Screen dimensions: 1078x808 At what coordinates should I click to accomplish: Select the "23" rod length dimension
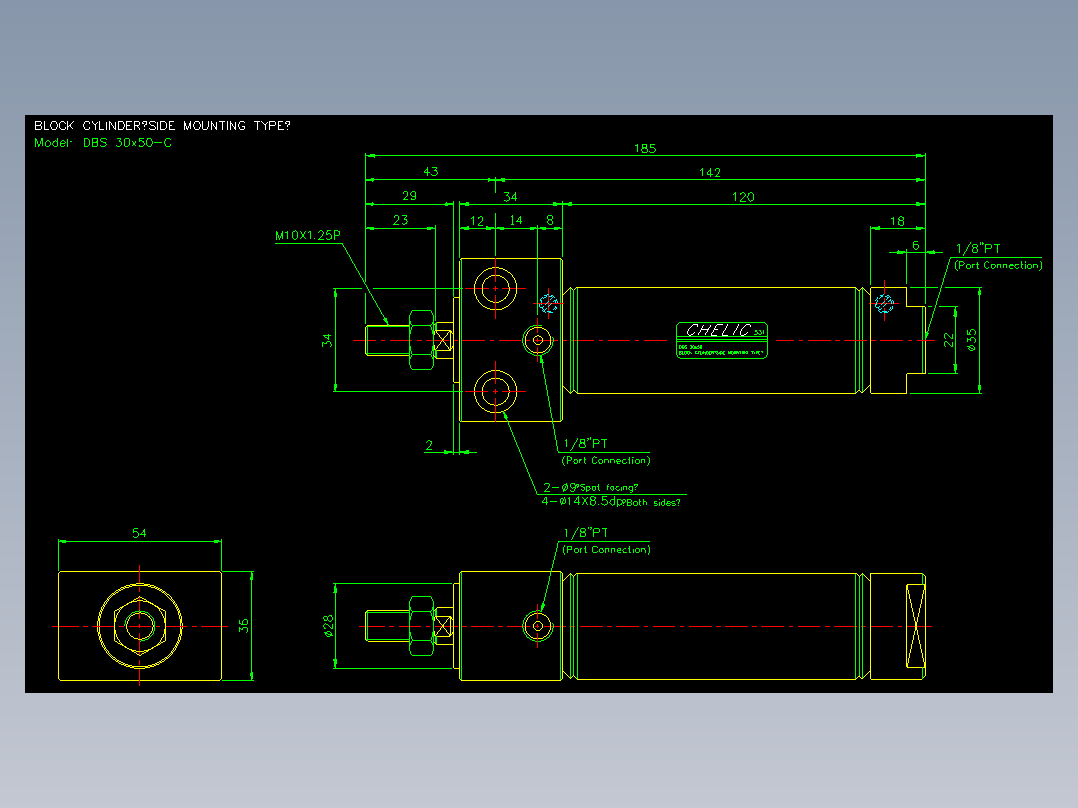click(x=400, y=220)
